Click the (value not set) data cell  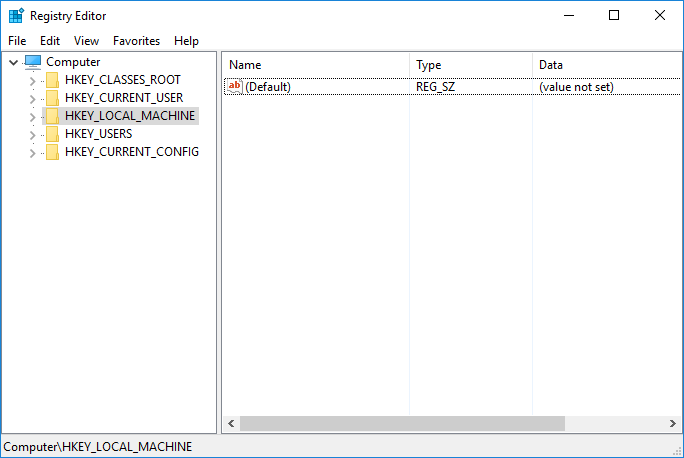coord(576,87)
